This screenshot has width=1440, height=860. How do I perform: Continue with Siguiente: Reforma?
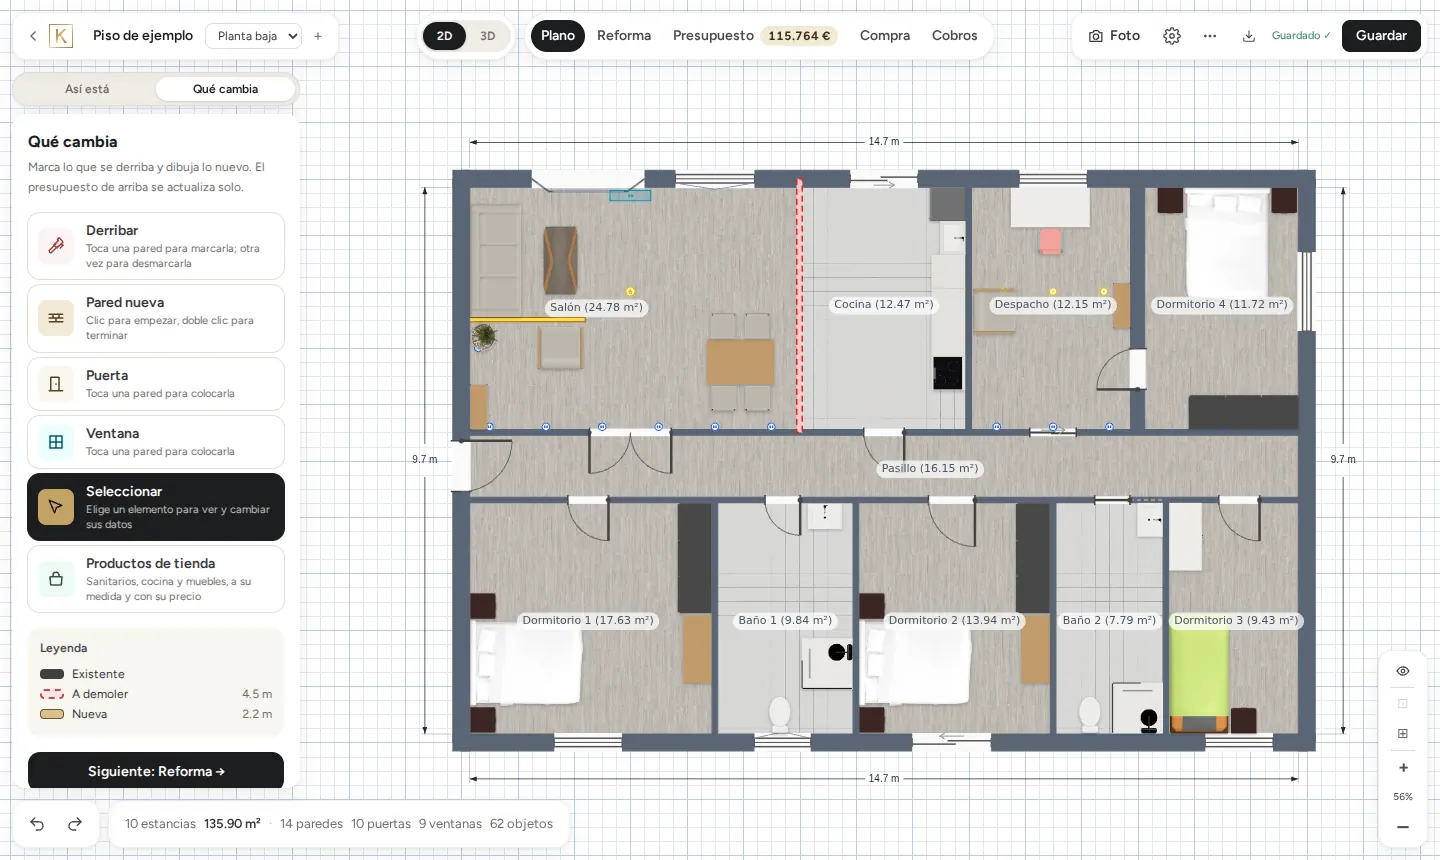tap(156, 771)
